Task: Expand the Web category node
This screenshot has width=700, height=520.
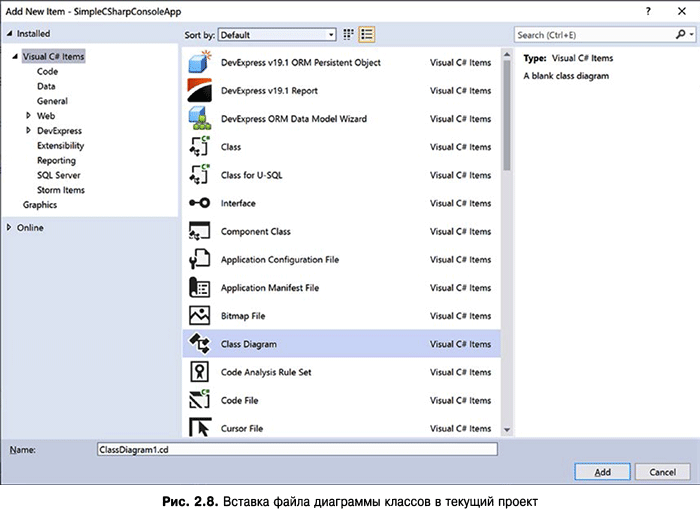Action: click(x=28, y=116)
